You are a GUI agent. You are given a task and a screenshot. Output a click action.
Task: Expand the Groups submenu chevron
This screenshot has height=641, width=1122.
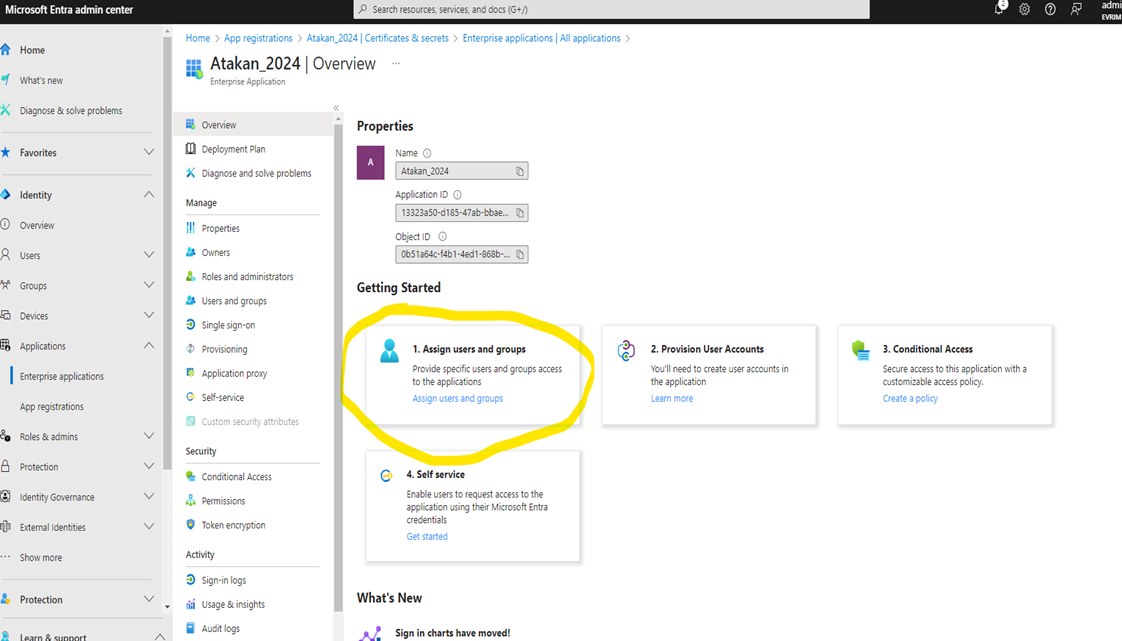149,285
